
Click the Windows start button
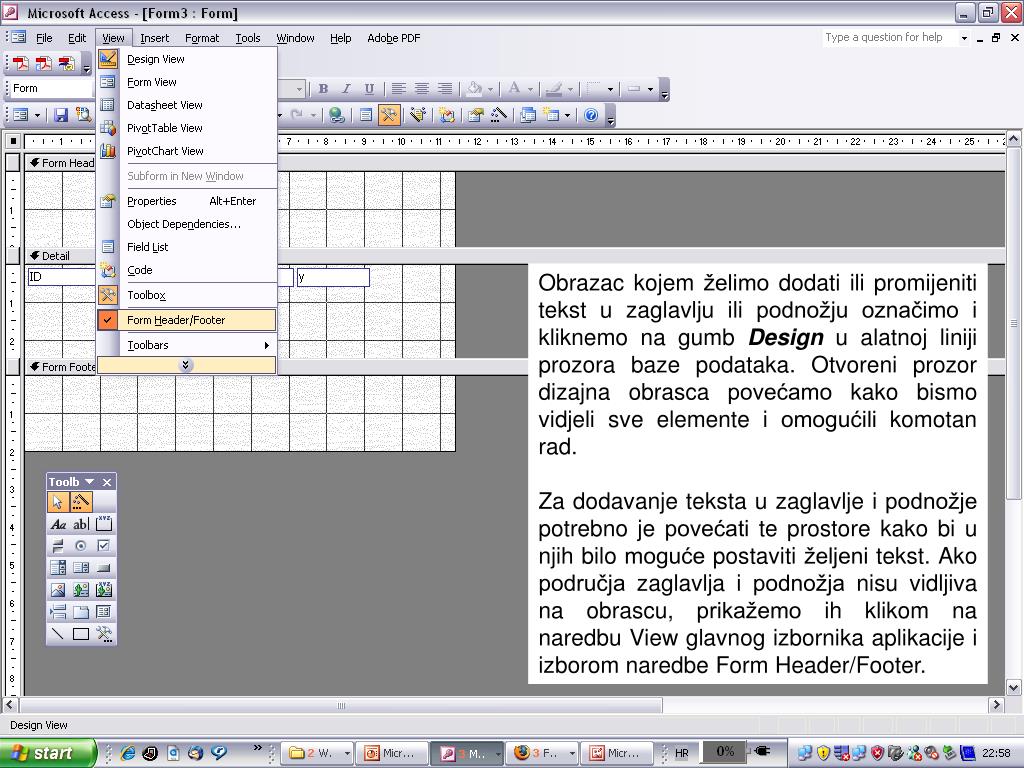48,753
